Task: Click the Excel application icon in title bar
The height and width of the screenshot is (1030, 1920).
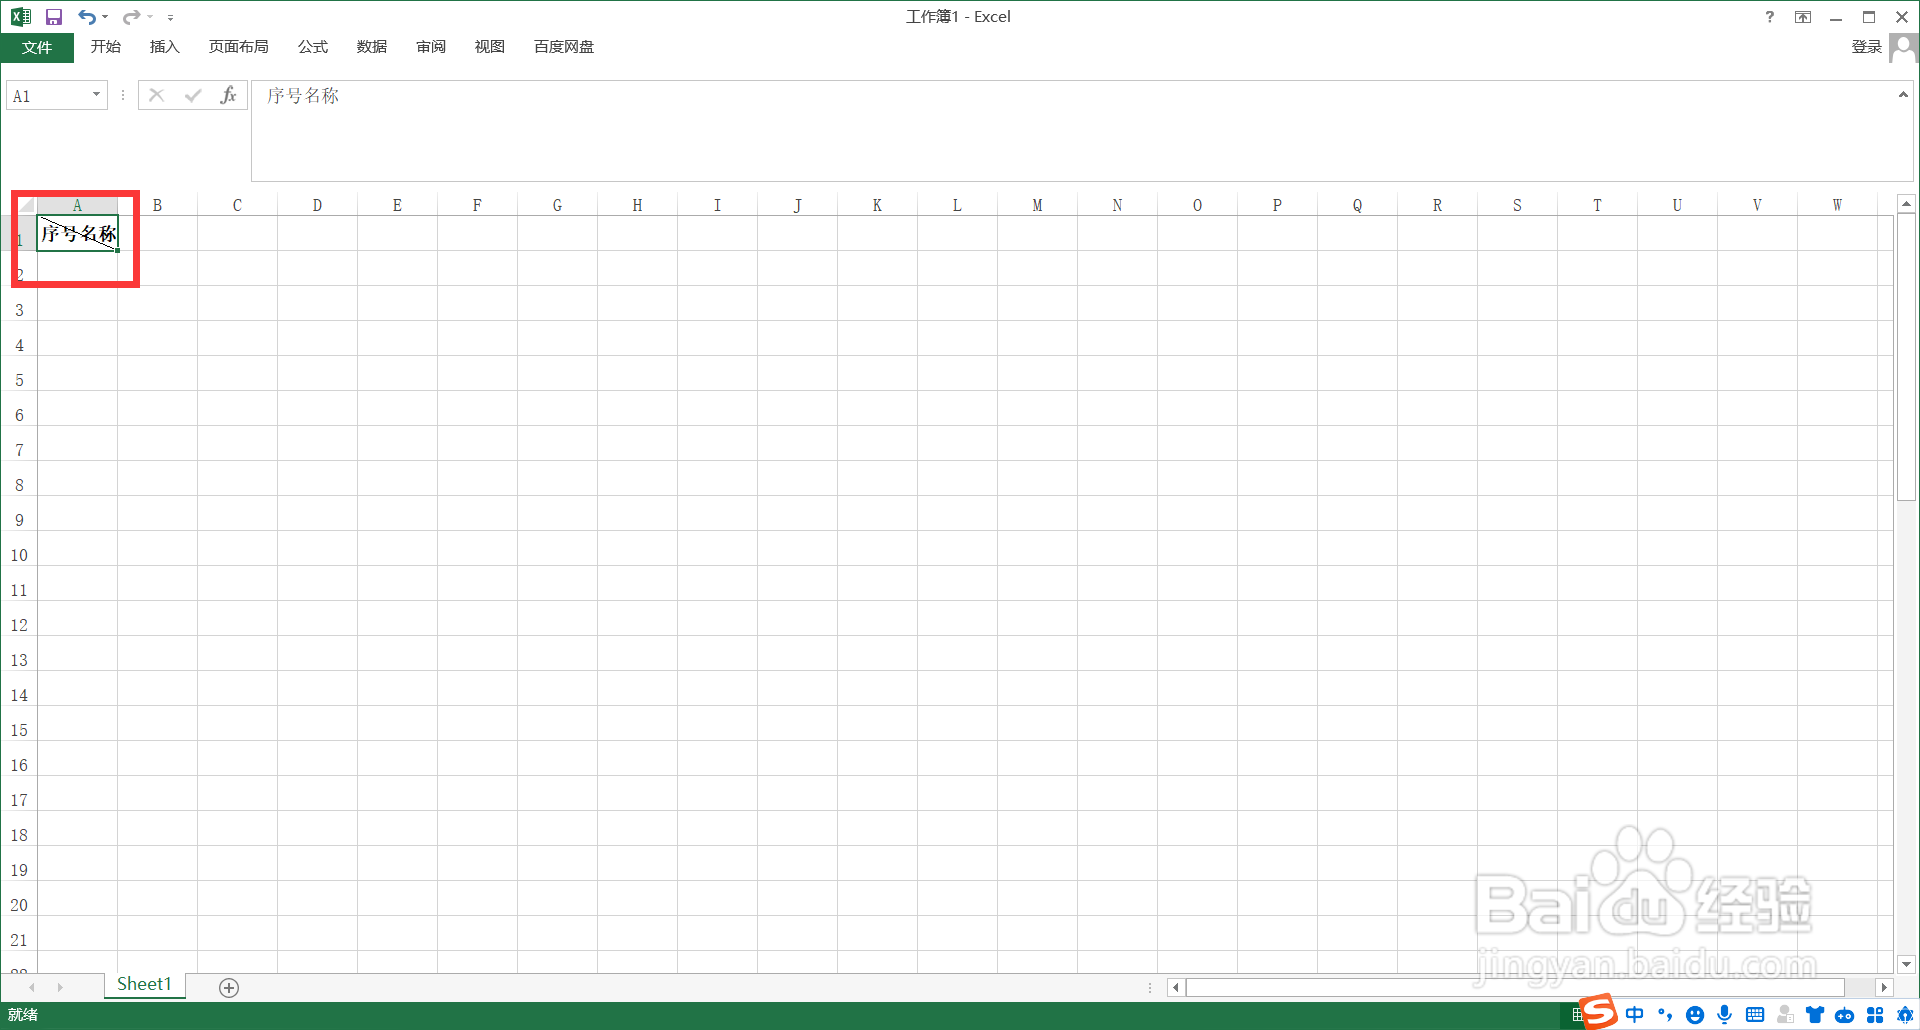Action: tap(21, 17)
